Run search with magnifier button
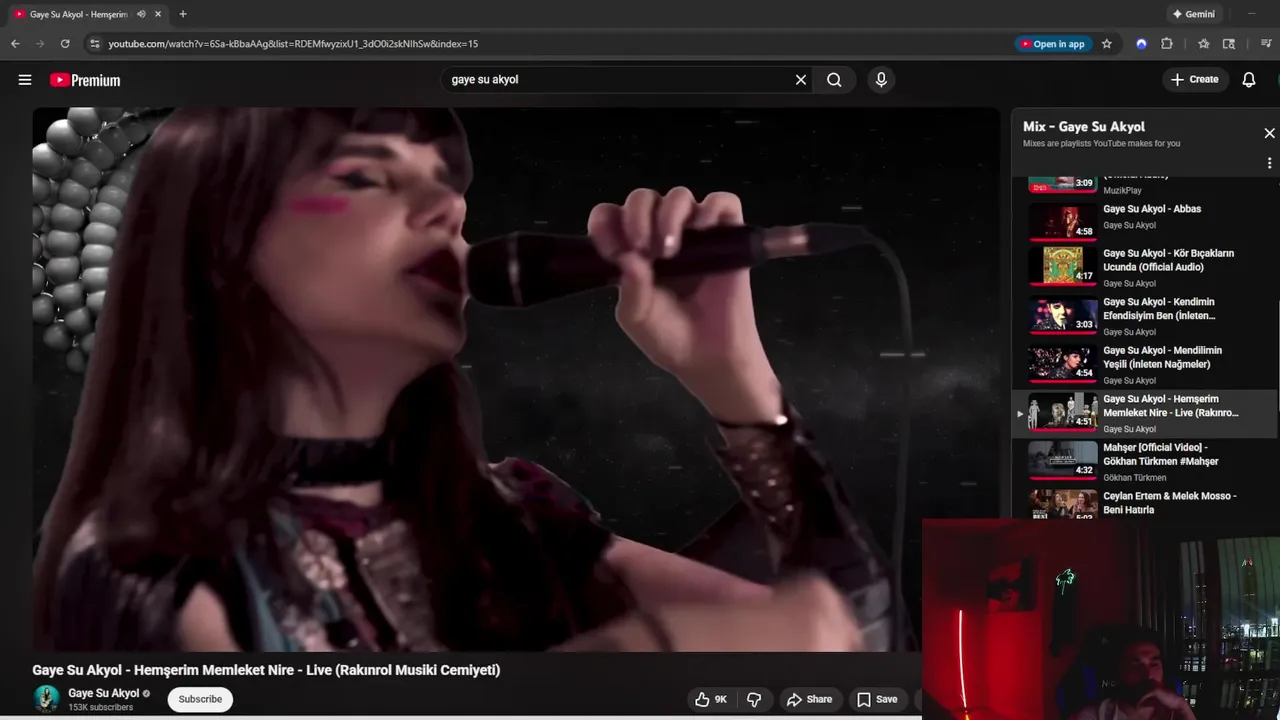1280x720 pixels. [x=834, y=80]
